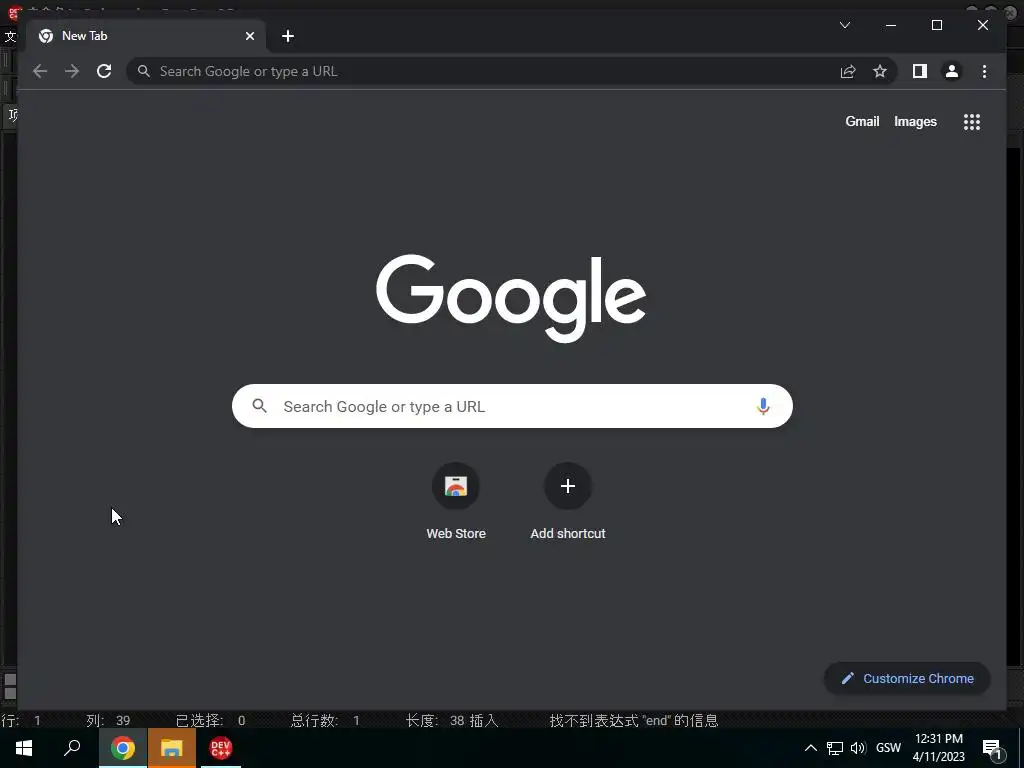Open the Google apps grid
The image size is (1024, 768).
tap(972, 121)
